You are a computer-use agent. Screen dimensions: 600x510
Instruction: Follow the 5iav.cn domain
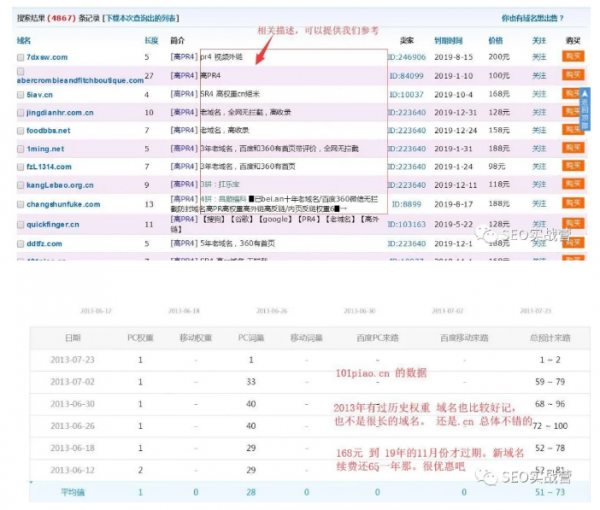point(539,94)
